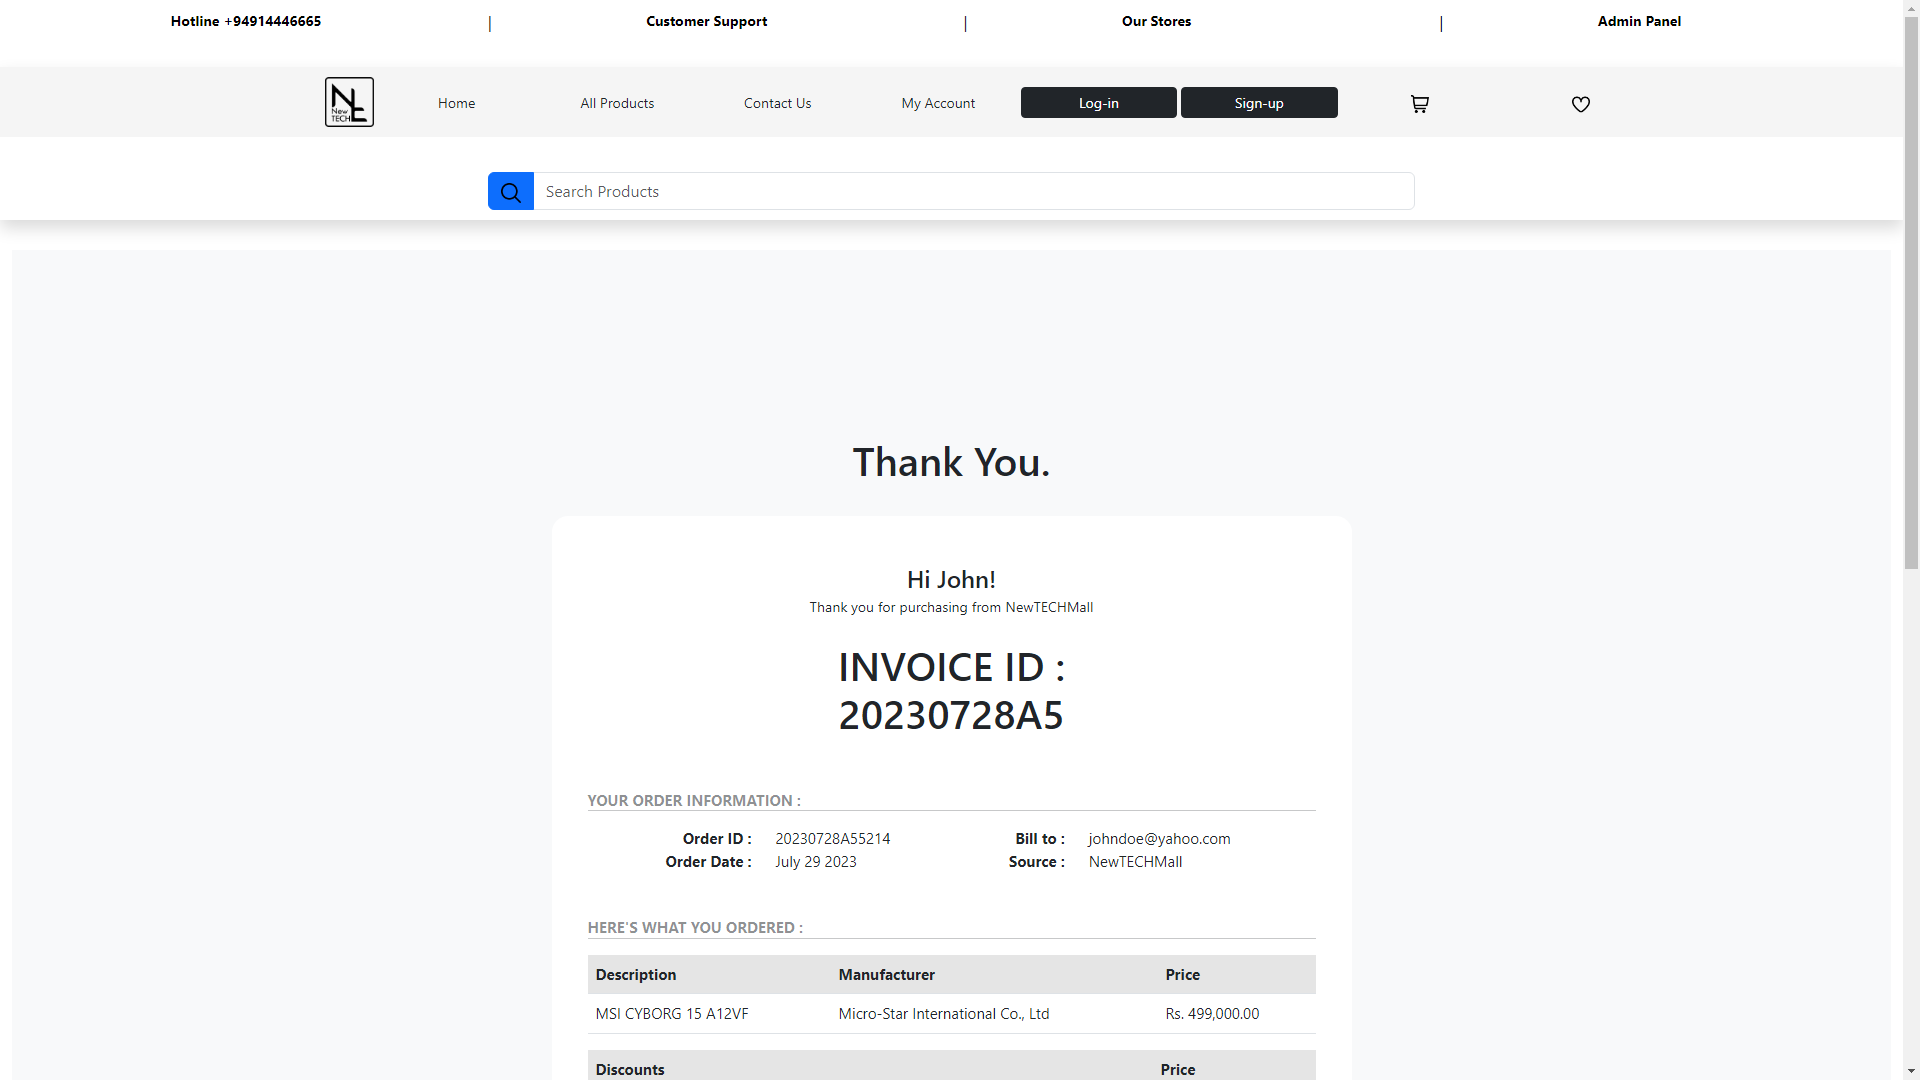Open the Customer Support link
The image size is (1920, 1080).
coord(706,21)
